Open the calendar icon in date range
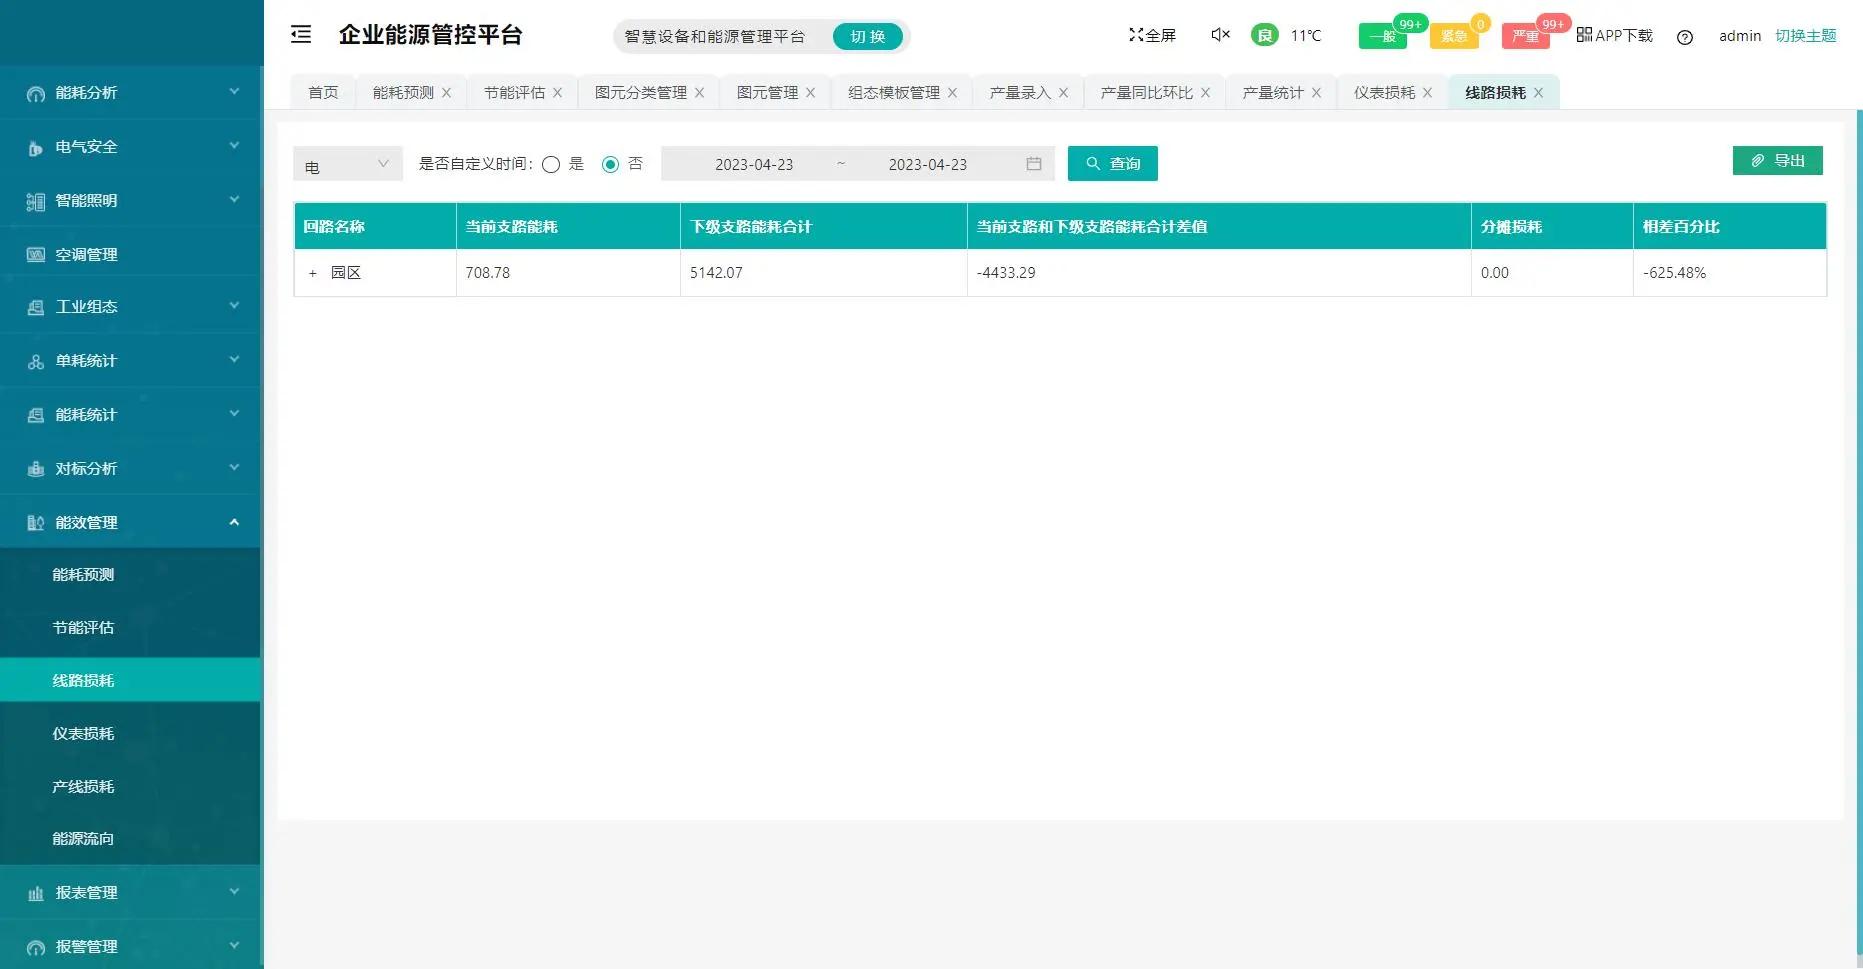This screenshot has height=969, width=1863. point(1034,163)
